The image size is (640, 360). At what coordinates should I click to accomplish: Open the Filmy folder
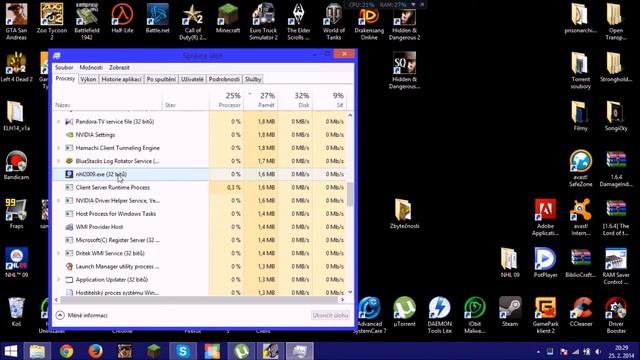pos(580,116)
